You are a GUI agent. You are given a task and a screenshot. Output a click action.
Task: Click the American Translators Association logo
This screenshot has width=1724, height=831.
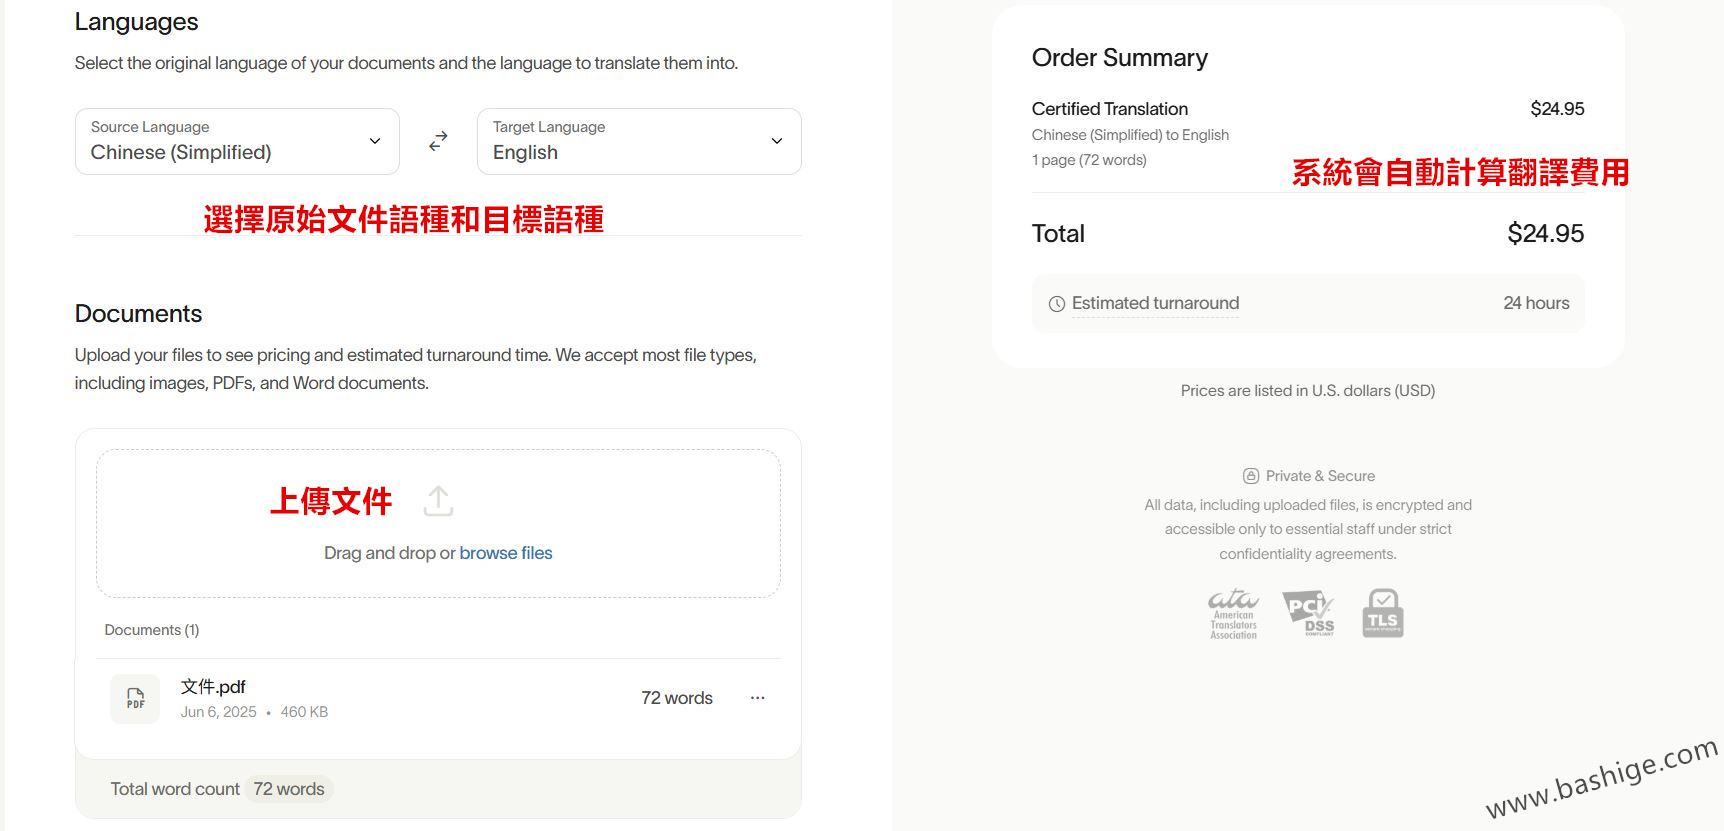click(x=1233, y=614)
